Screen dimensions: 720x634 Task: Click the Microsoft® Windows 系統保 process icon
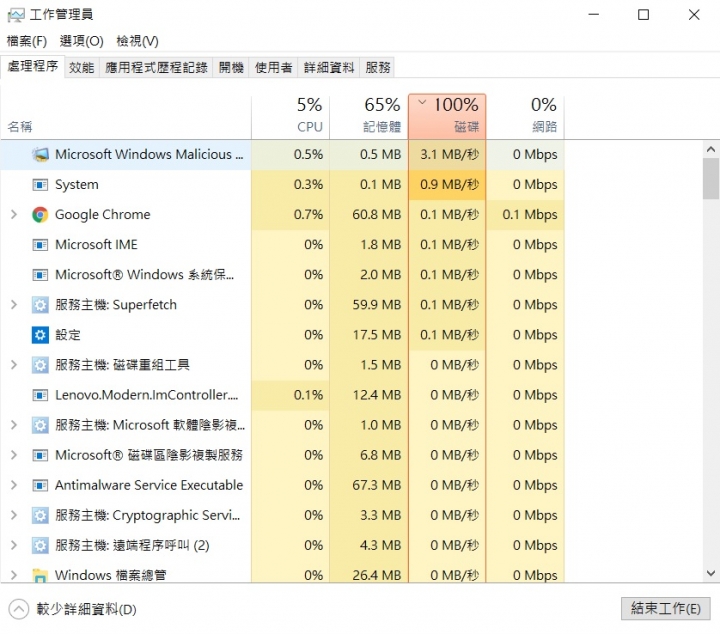click(40, 275)
